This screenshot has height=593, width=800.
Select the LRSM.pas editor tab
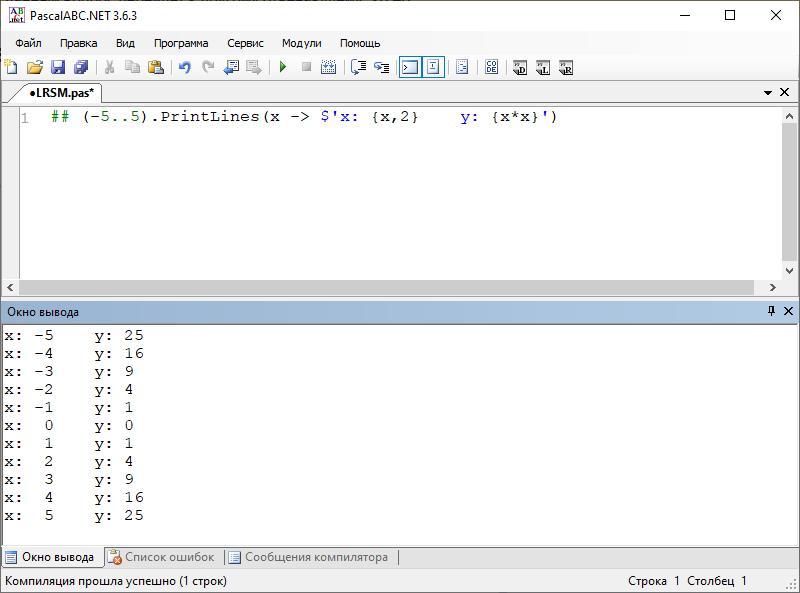click(61, 93)
